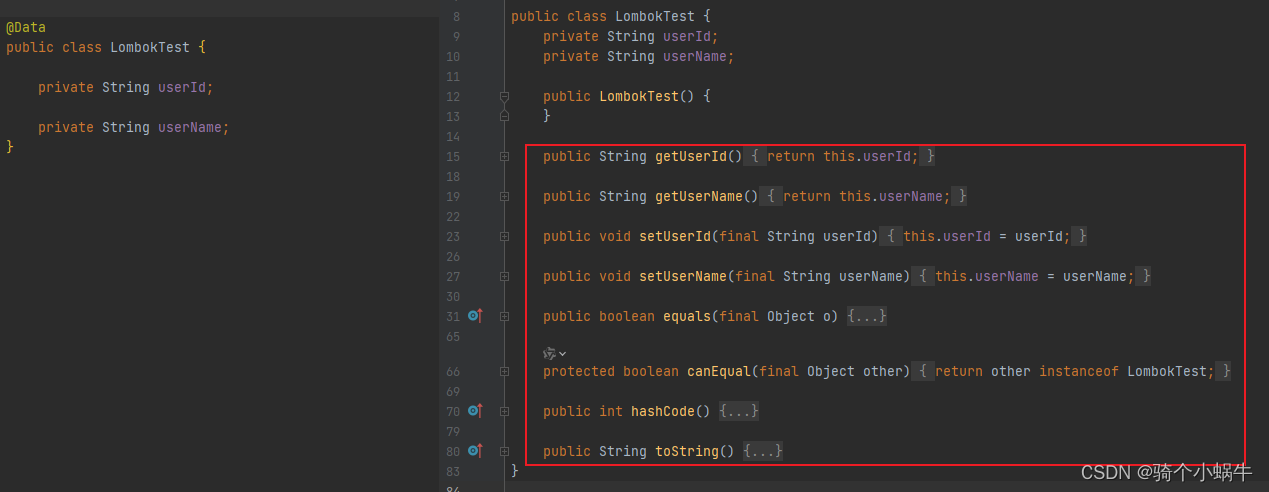Expand the getUserName method fold marker
This screenshot has width=1269, height=492.
point(504,197)
